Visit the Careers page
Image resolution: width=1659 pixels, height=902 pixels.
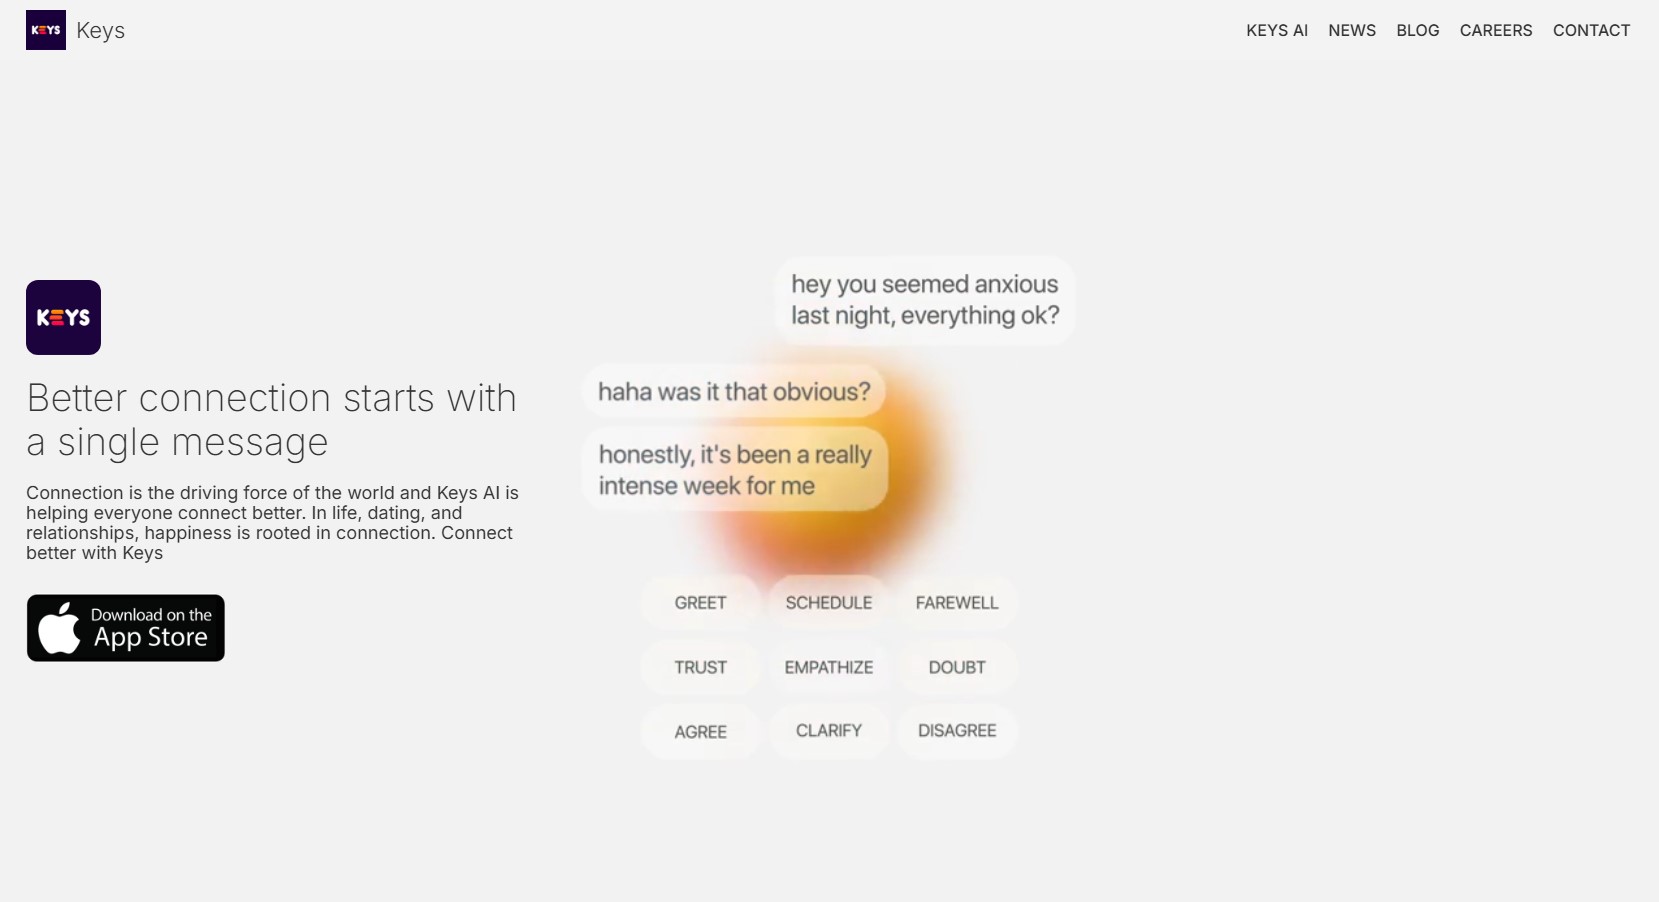click(x=1495, y=30)
